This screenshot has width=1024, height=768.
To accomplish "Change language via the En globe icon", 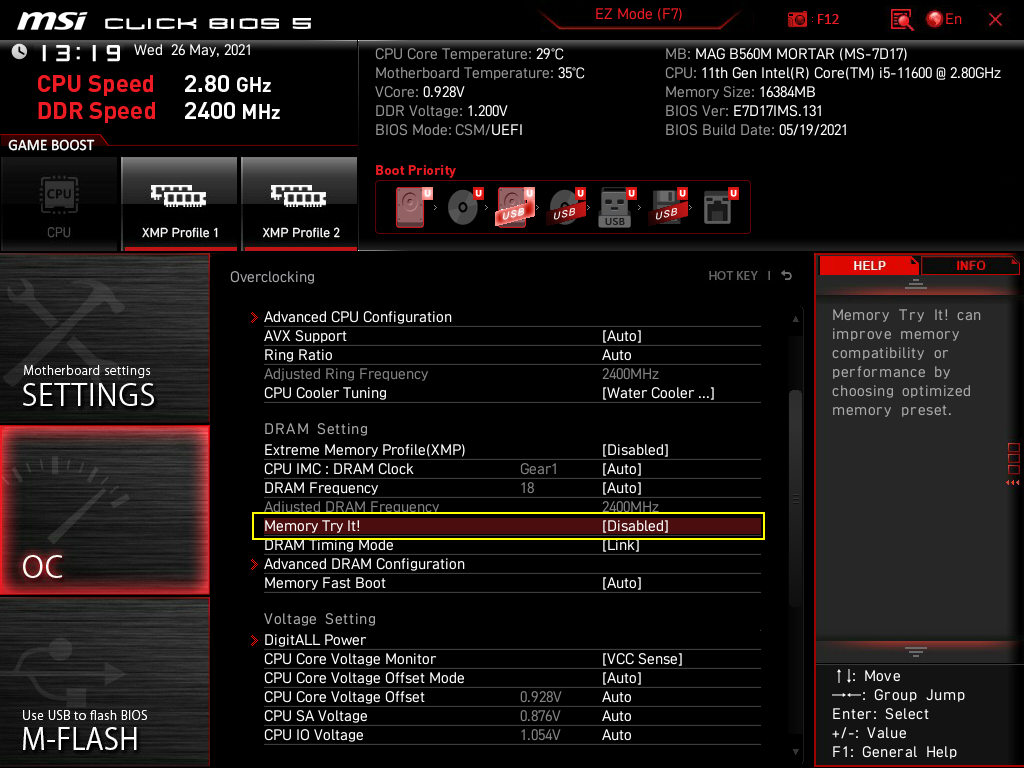I will pos(944,19).
